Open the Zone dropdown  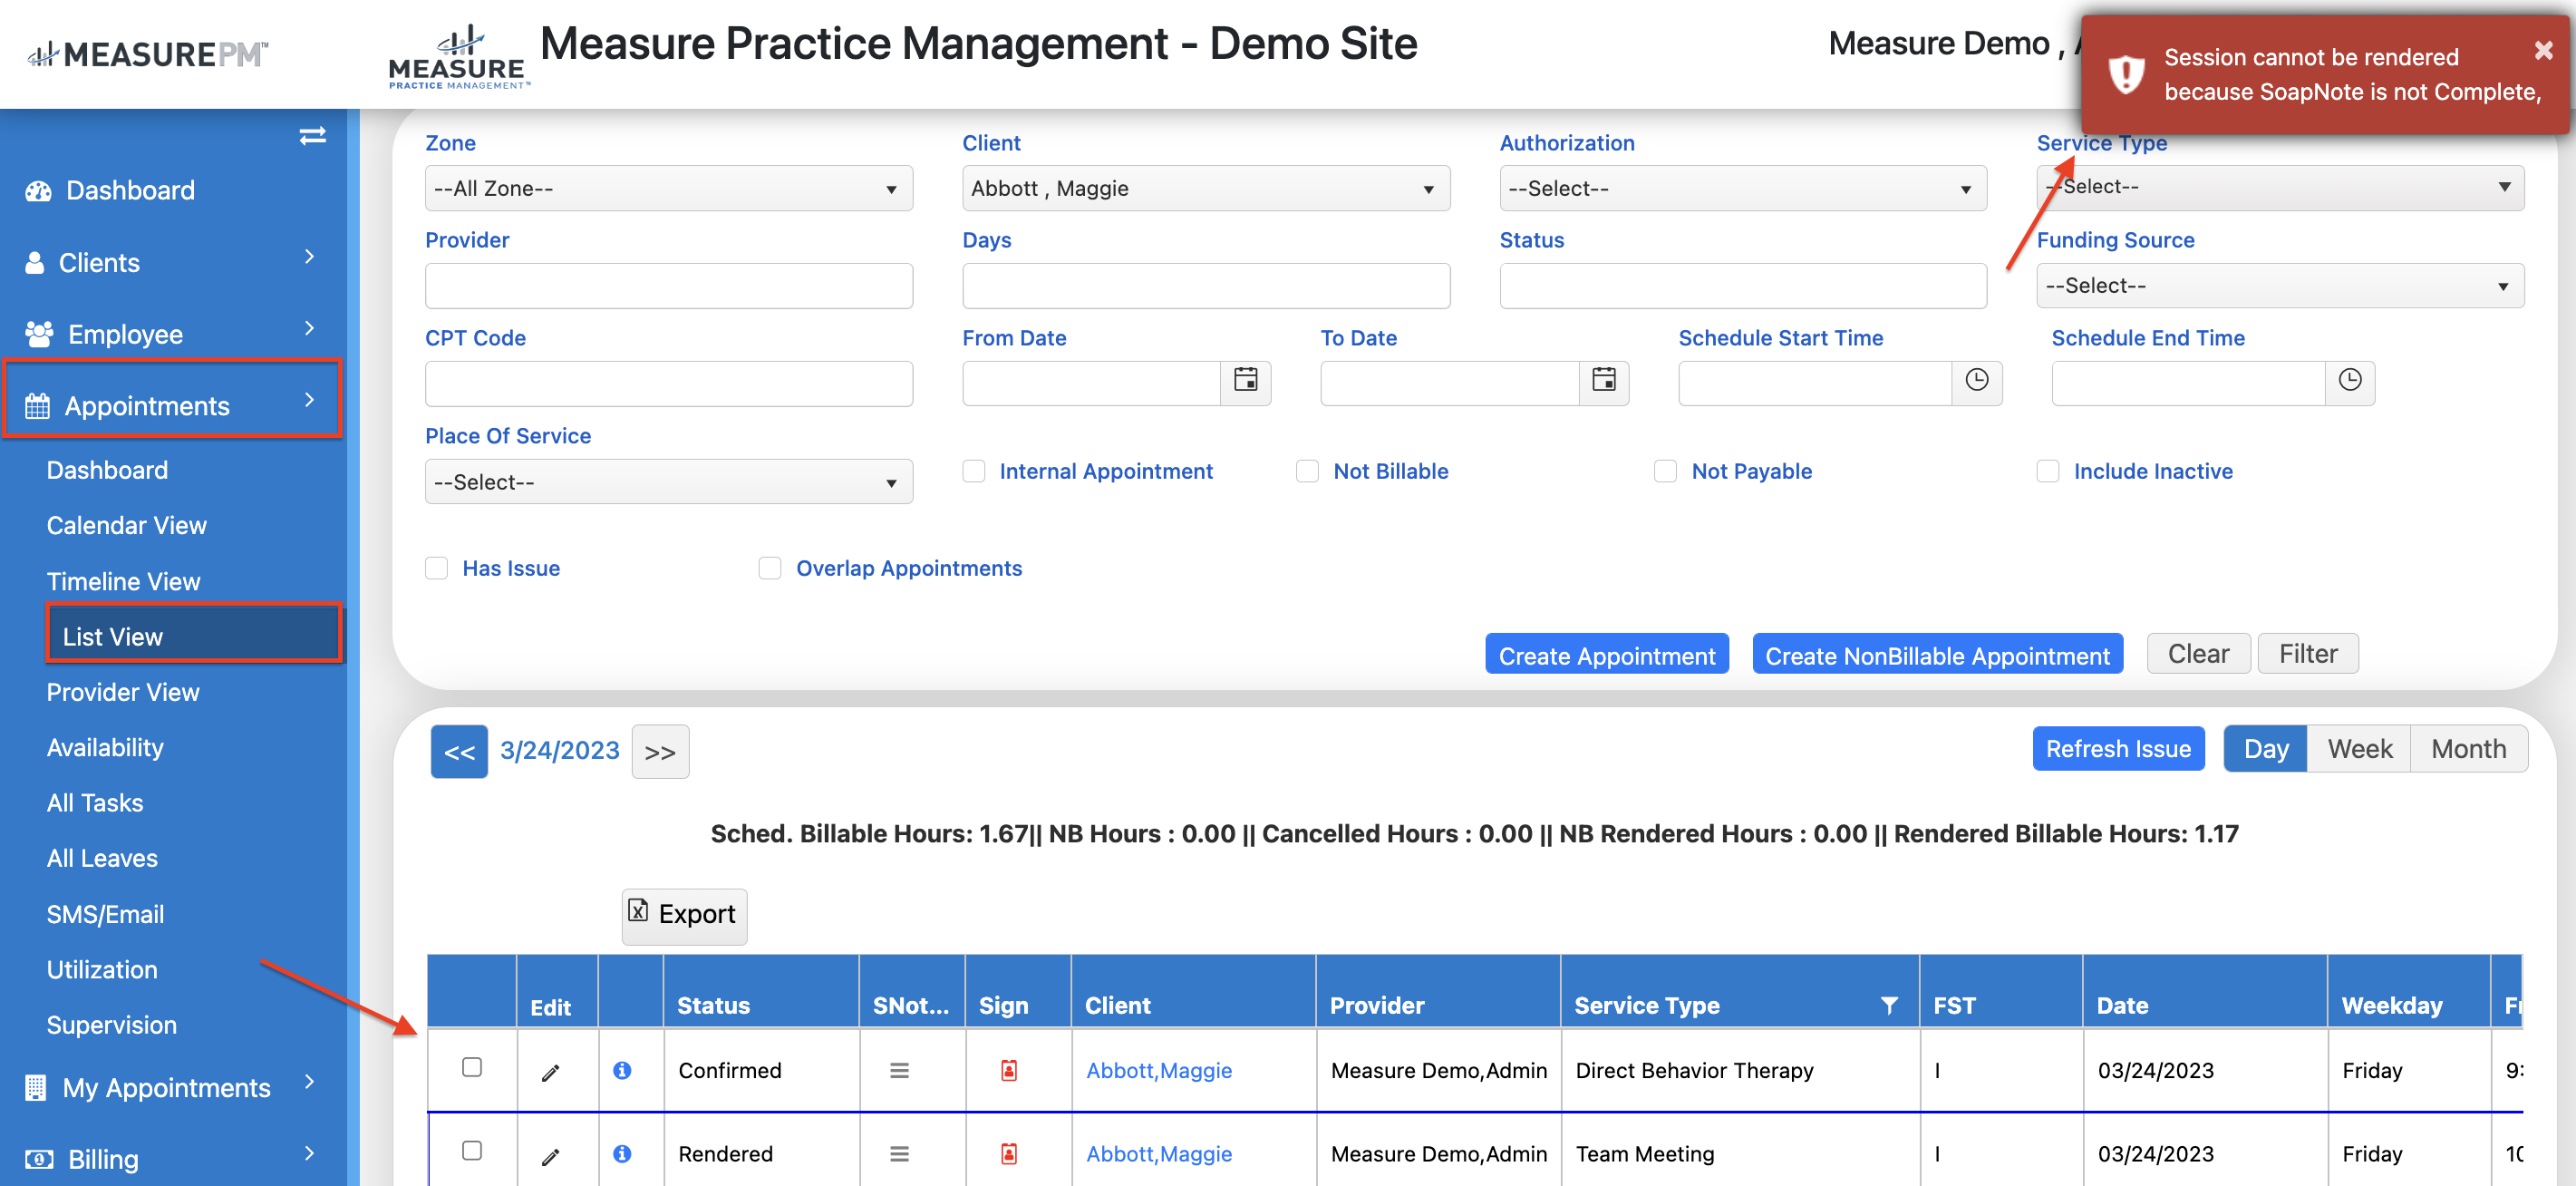668,188
